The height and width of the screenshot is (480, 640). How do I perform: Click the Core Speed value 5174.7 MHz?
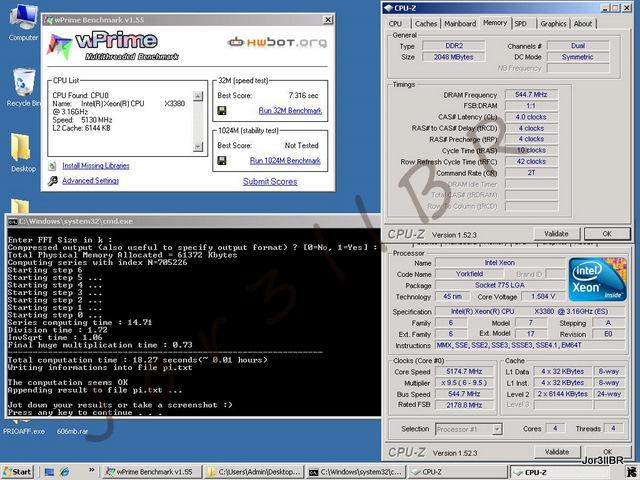click(x=464, y=371)
